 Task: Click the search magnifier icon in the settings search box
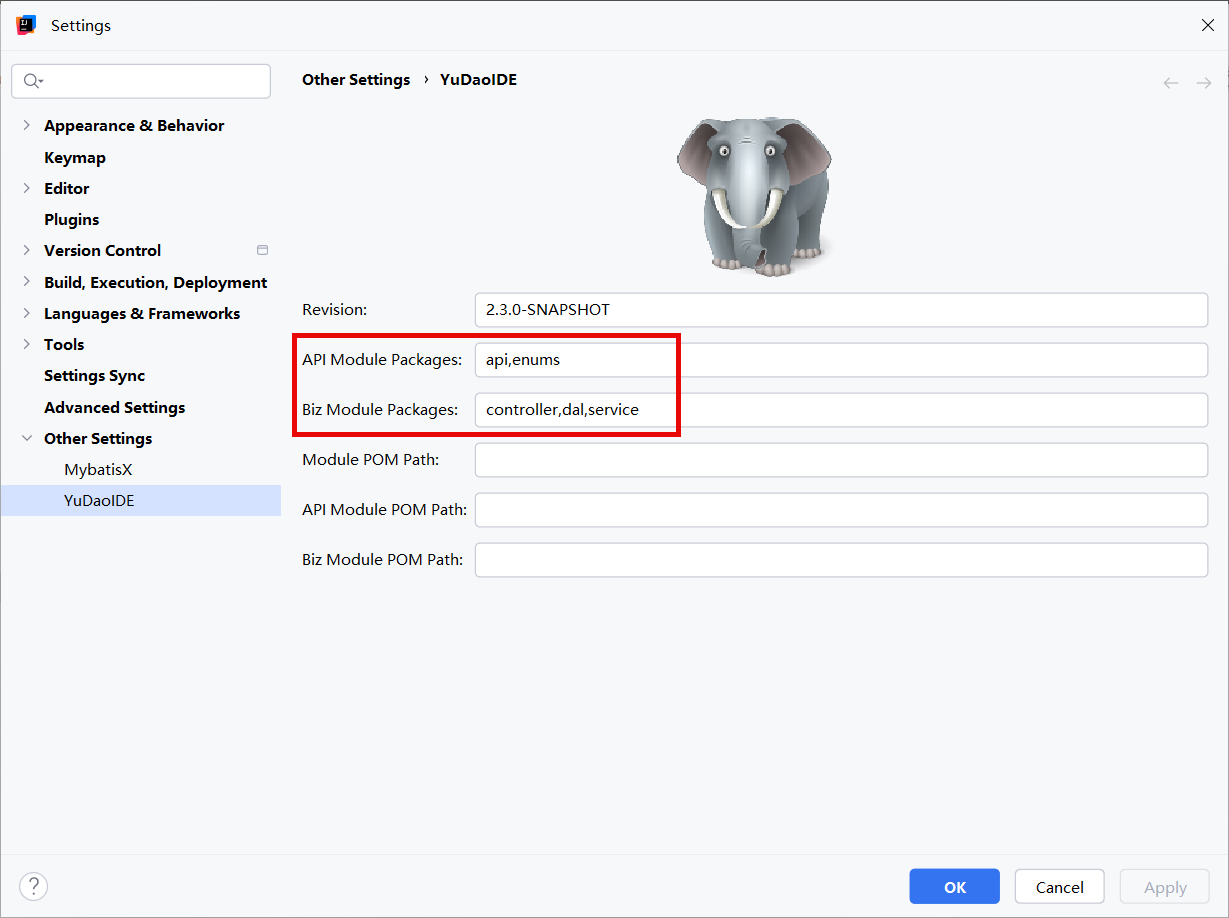(32, 81)
